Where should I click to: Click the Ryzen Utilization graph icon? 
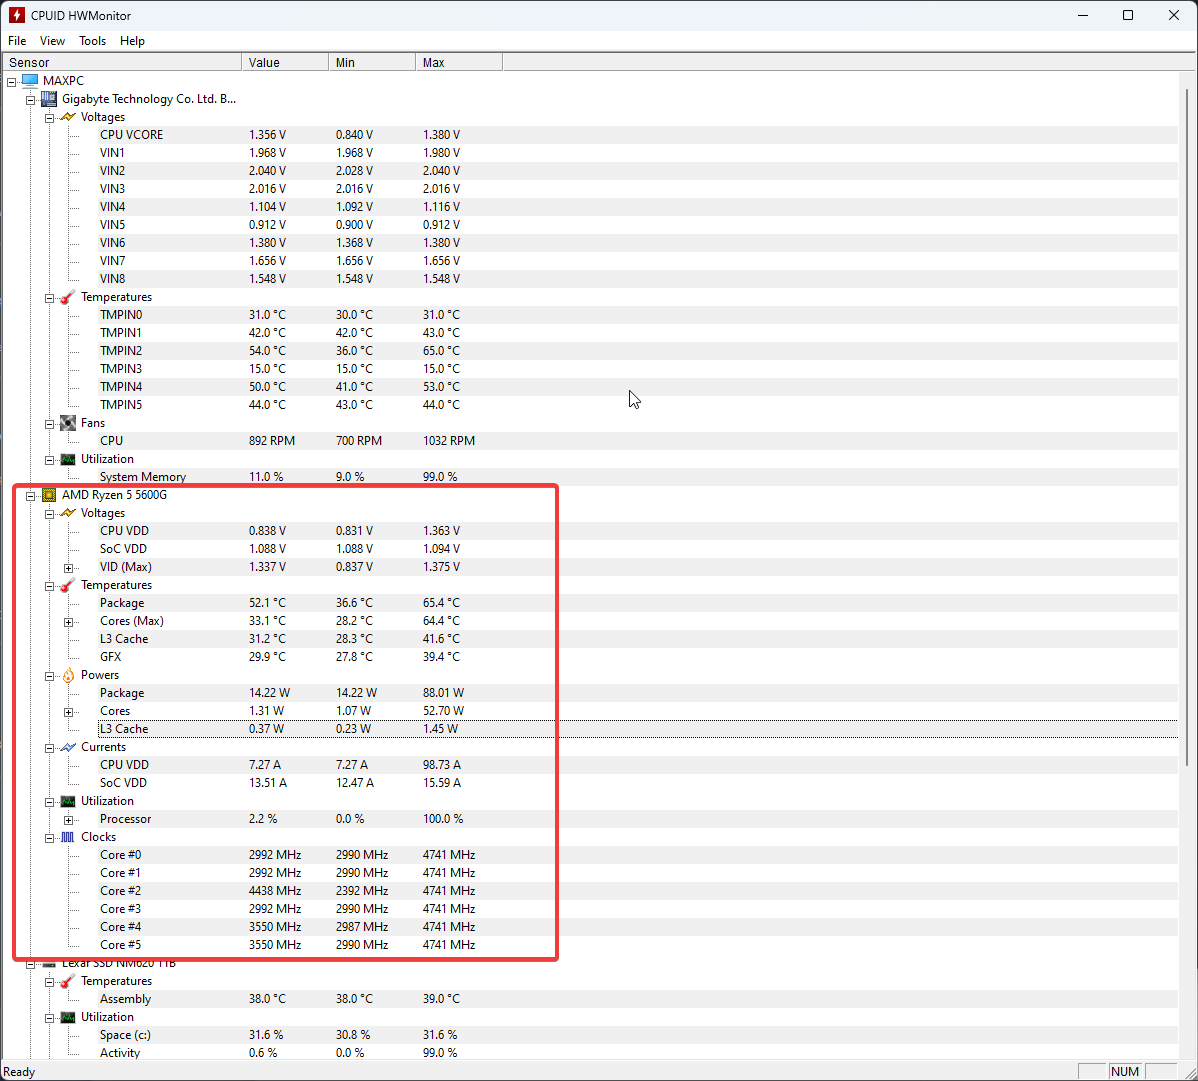pyautogui.click(x=68, y=801)
